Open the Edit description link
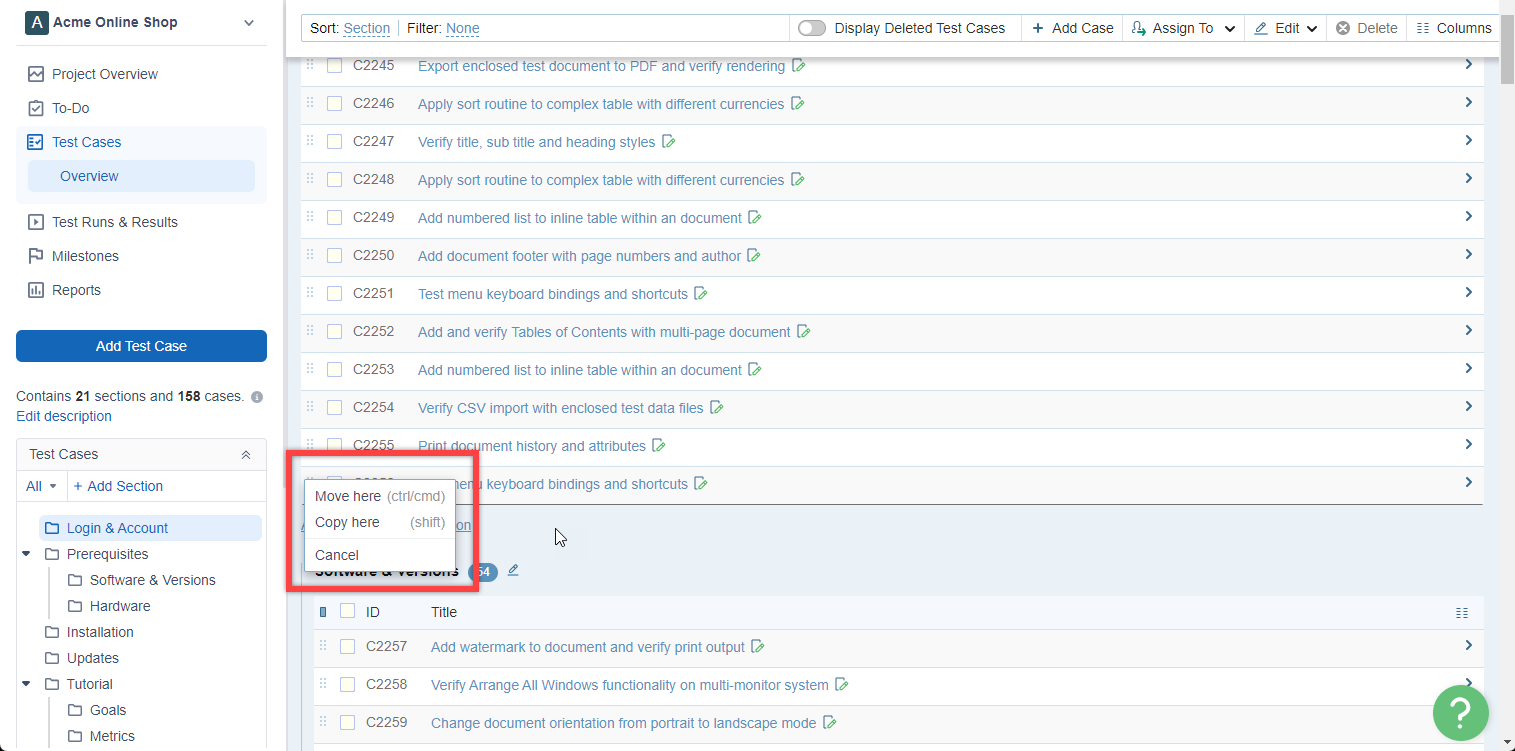Image resolution: width=1515 pixels, height=751 pixels. 64,416
